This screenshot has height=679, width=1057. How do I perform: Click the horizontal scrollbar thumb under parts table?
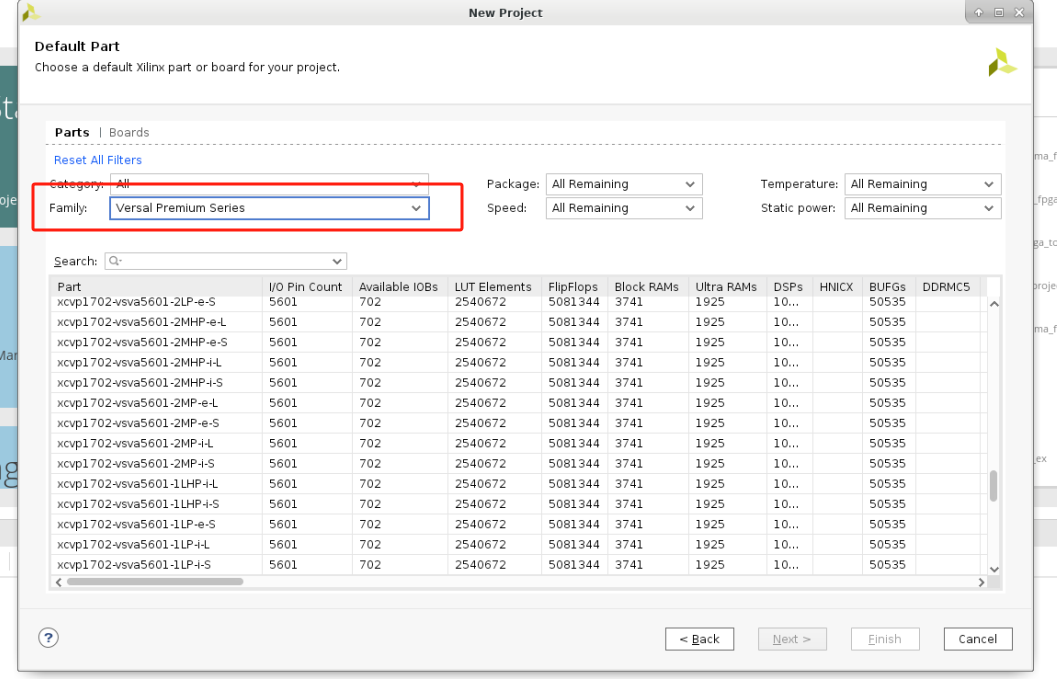[155, 581]
